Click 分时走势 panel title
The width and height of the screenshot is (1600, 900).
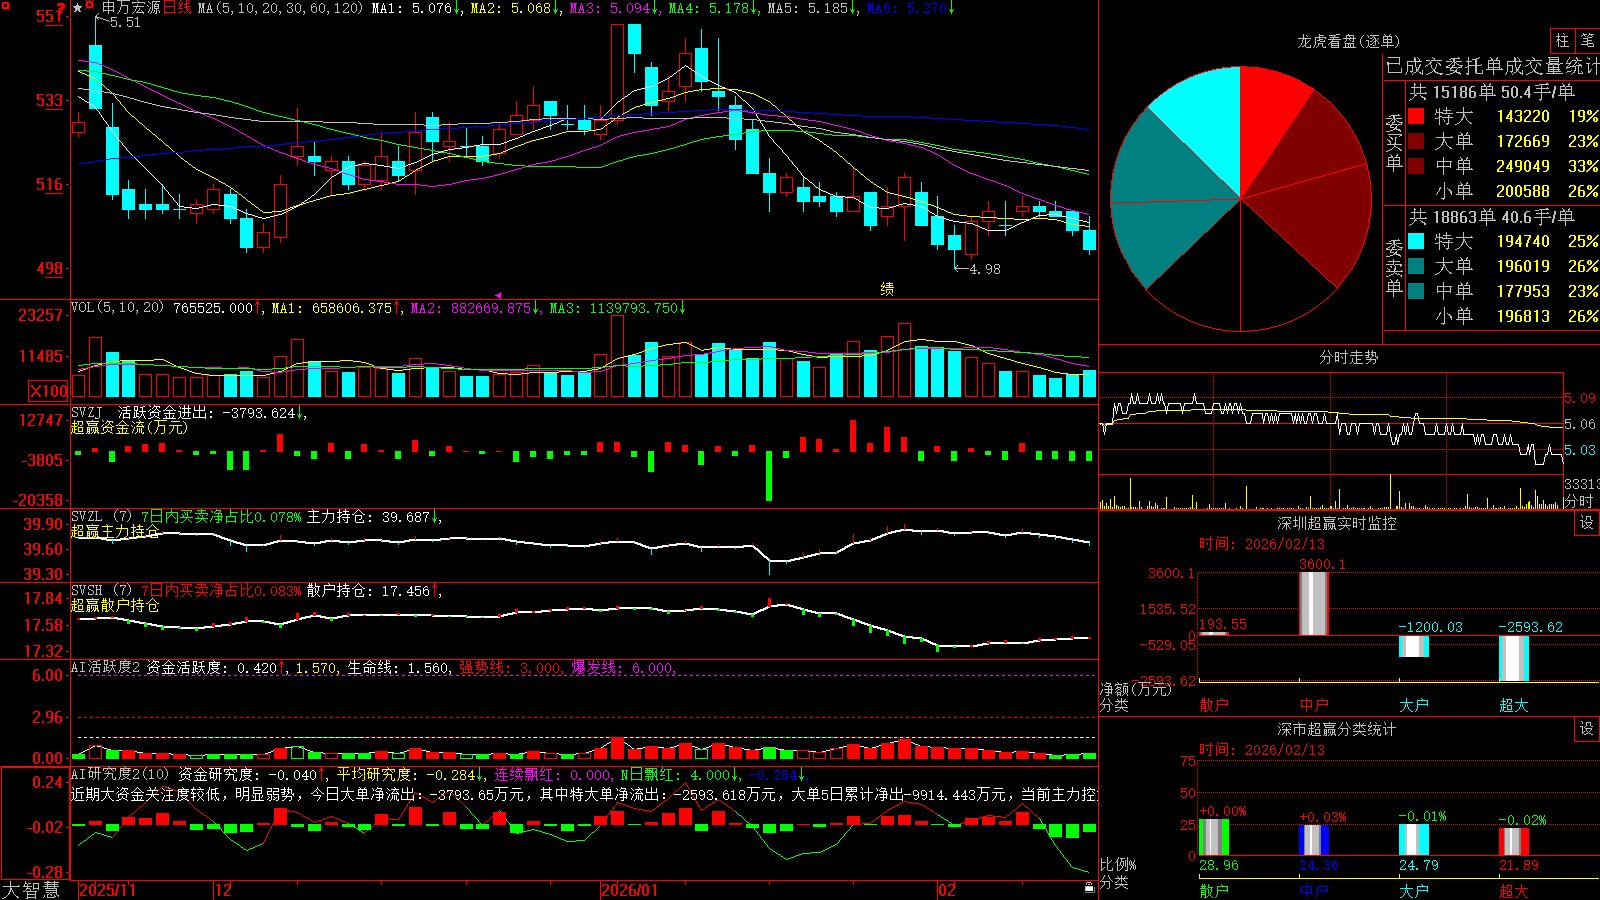click(x=1348, y=357)
